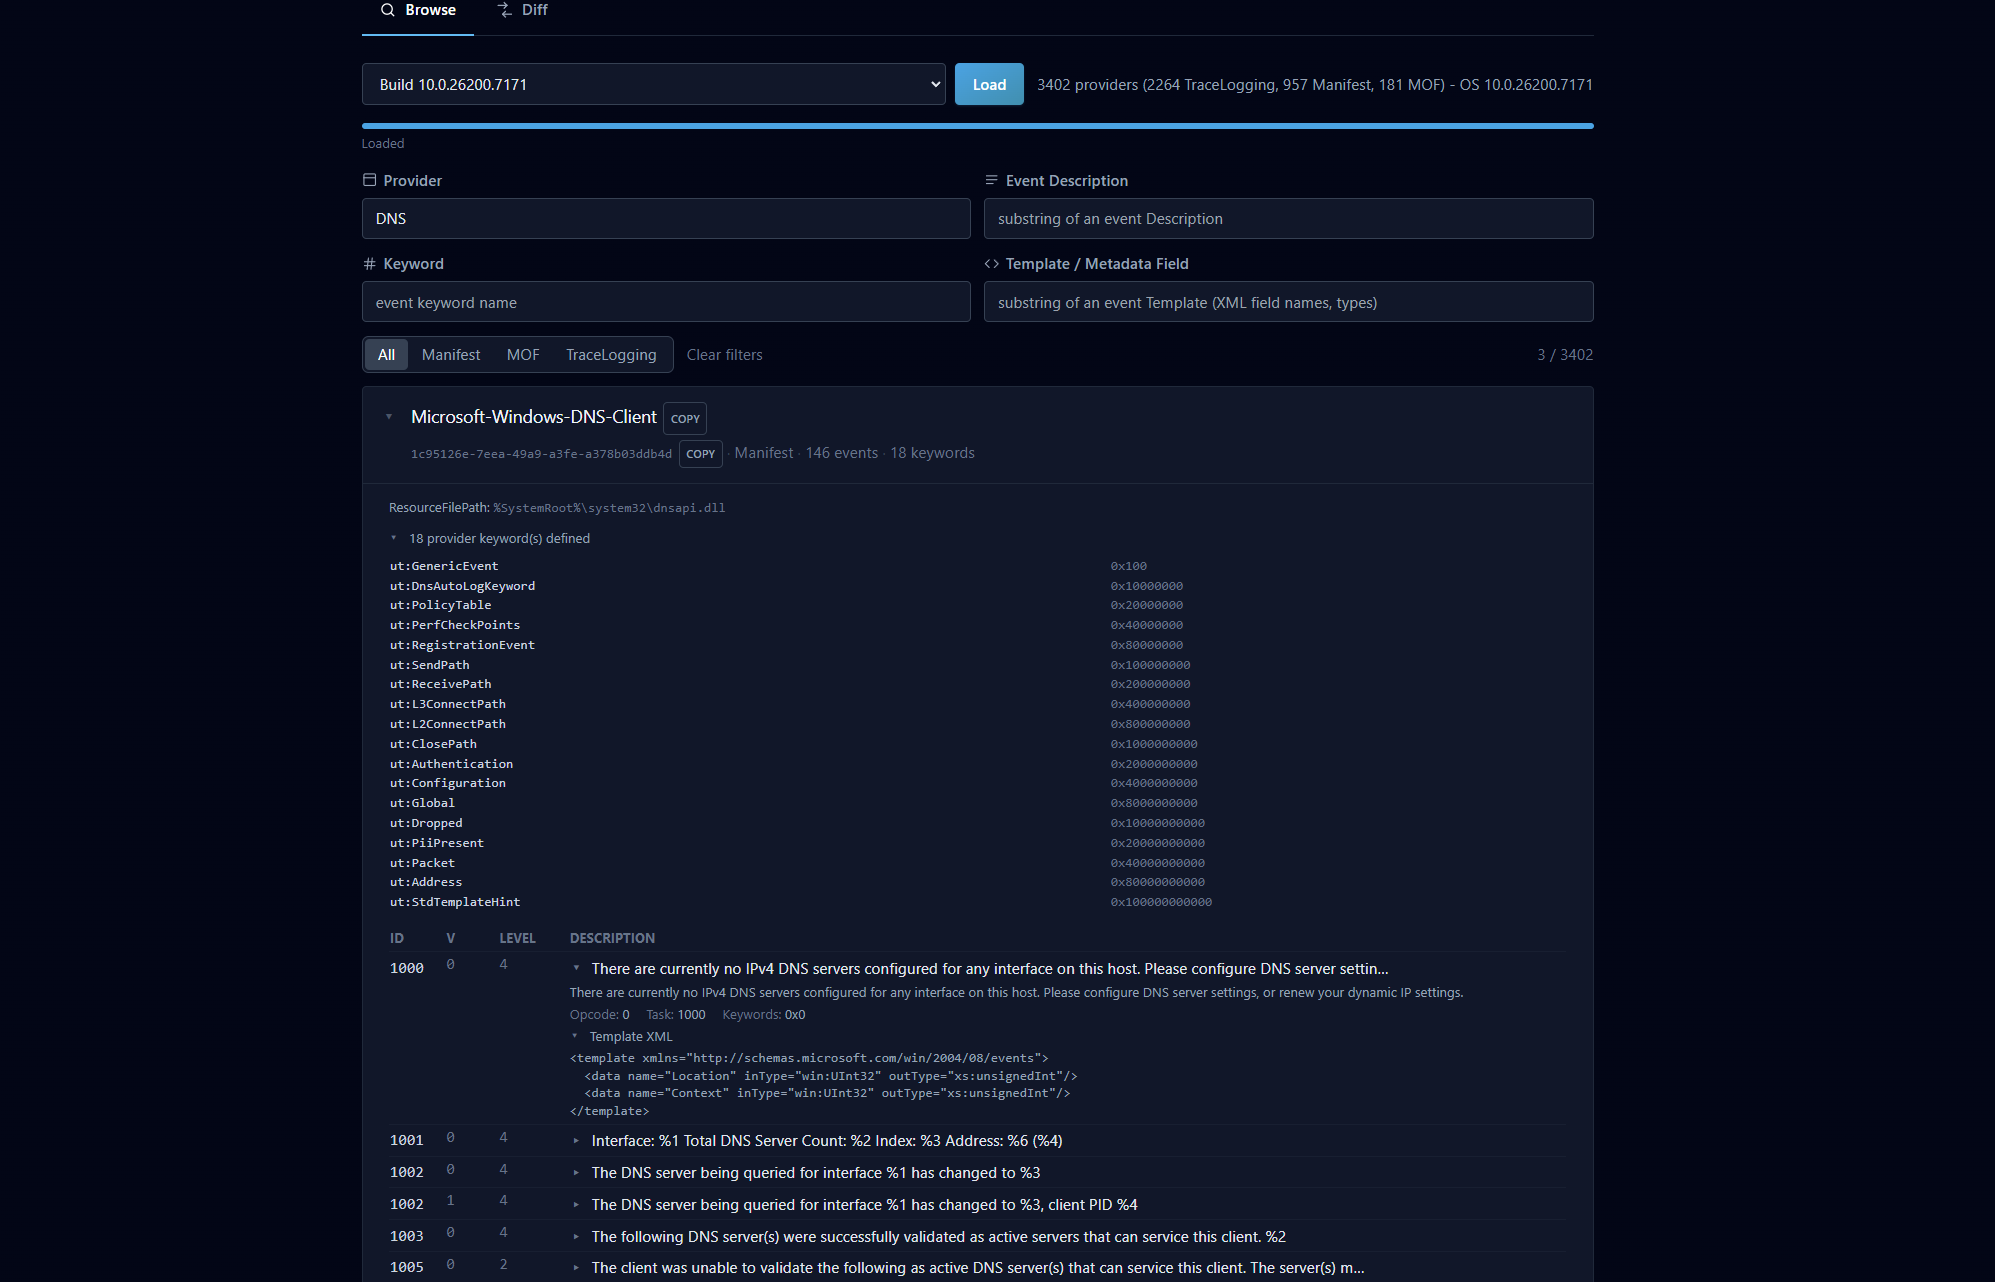Switch to the Browse tab
This screenshot has width=1995, height=1282.
click(418, 10)
